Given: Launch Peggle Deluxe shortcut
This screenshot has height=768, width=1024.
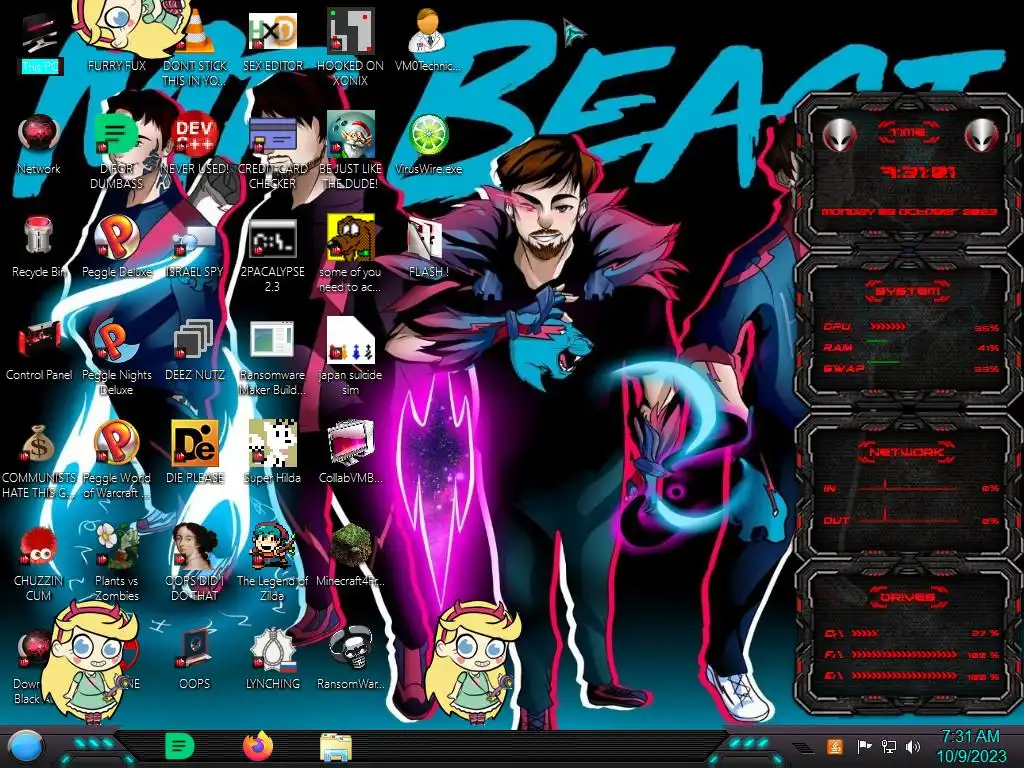Looking at the screenshot, I should pyautogui.click(x=116, y=247).
